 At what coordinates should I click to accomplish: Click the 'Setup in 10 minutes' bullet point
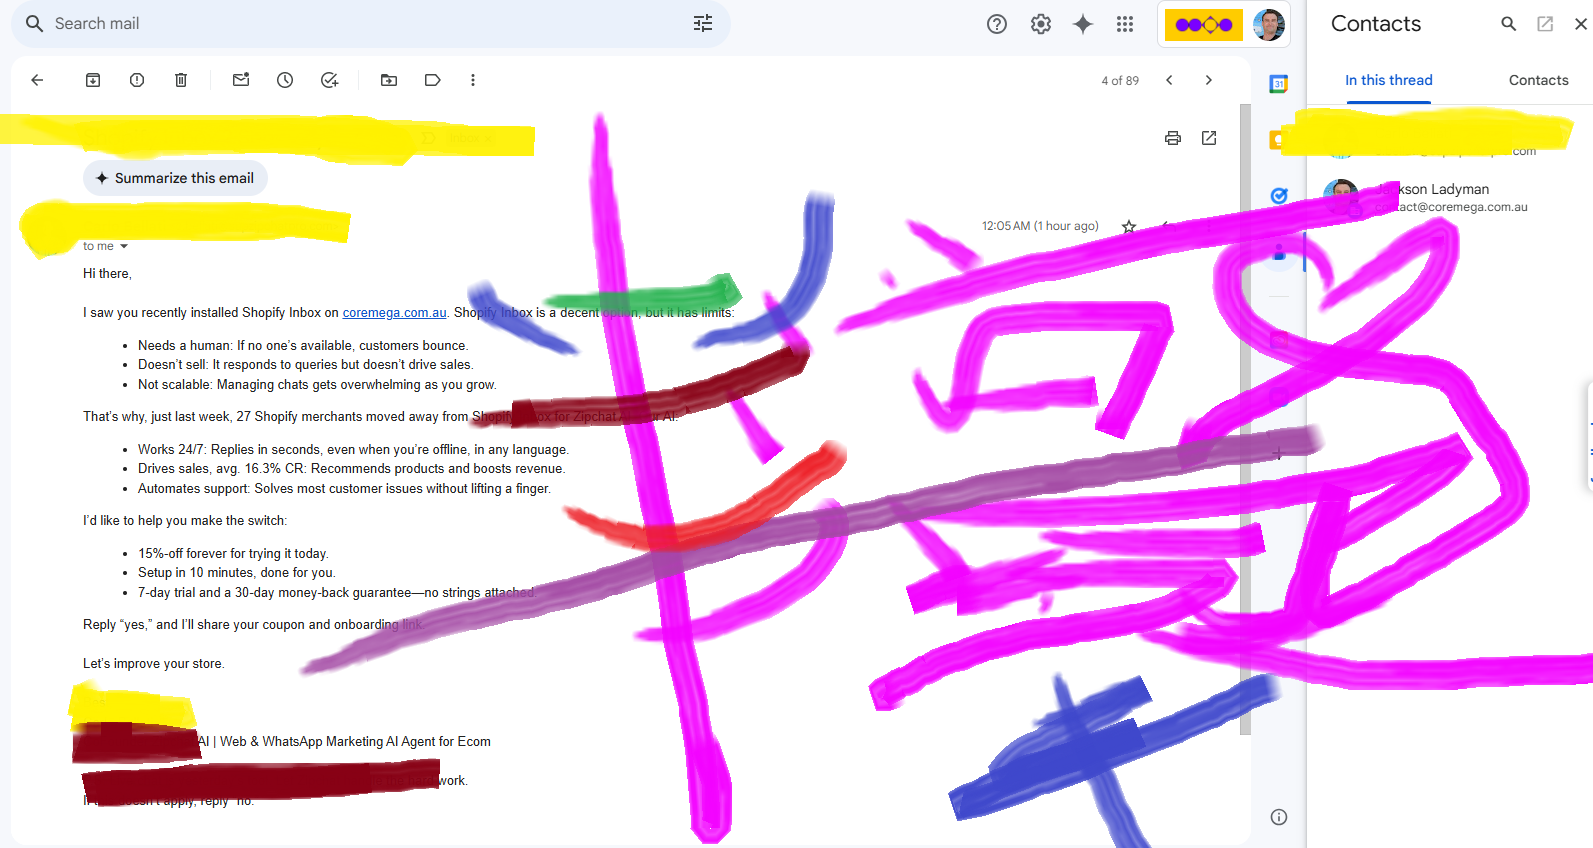click(x=237, y=573)
